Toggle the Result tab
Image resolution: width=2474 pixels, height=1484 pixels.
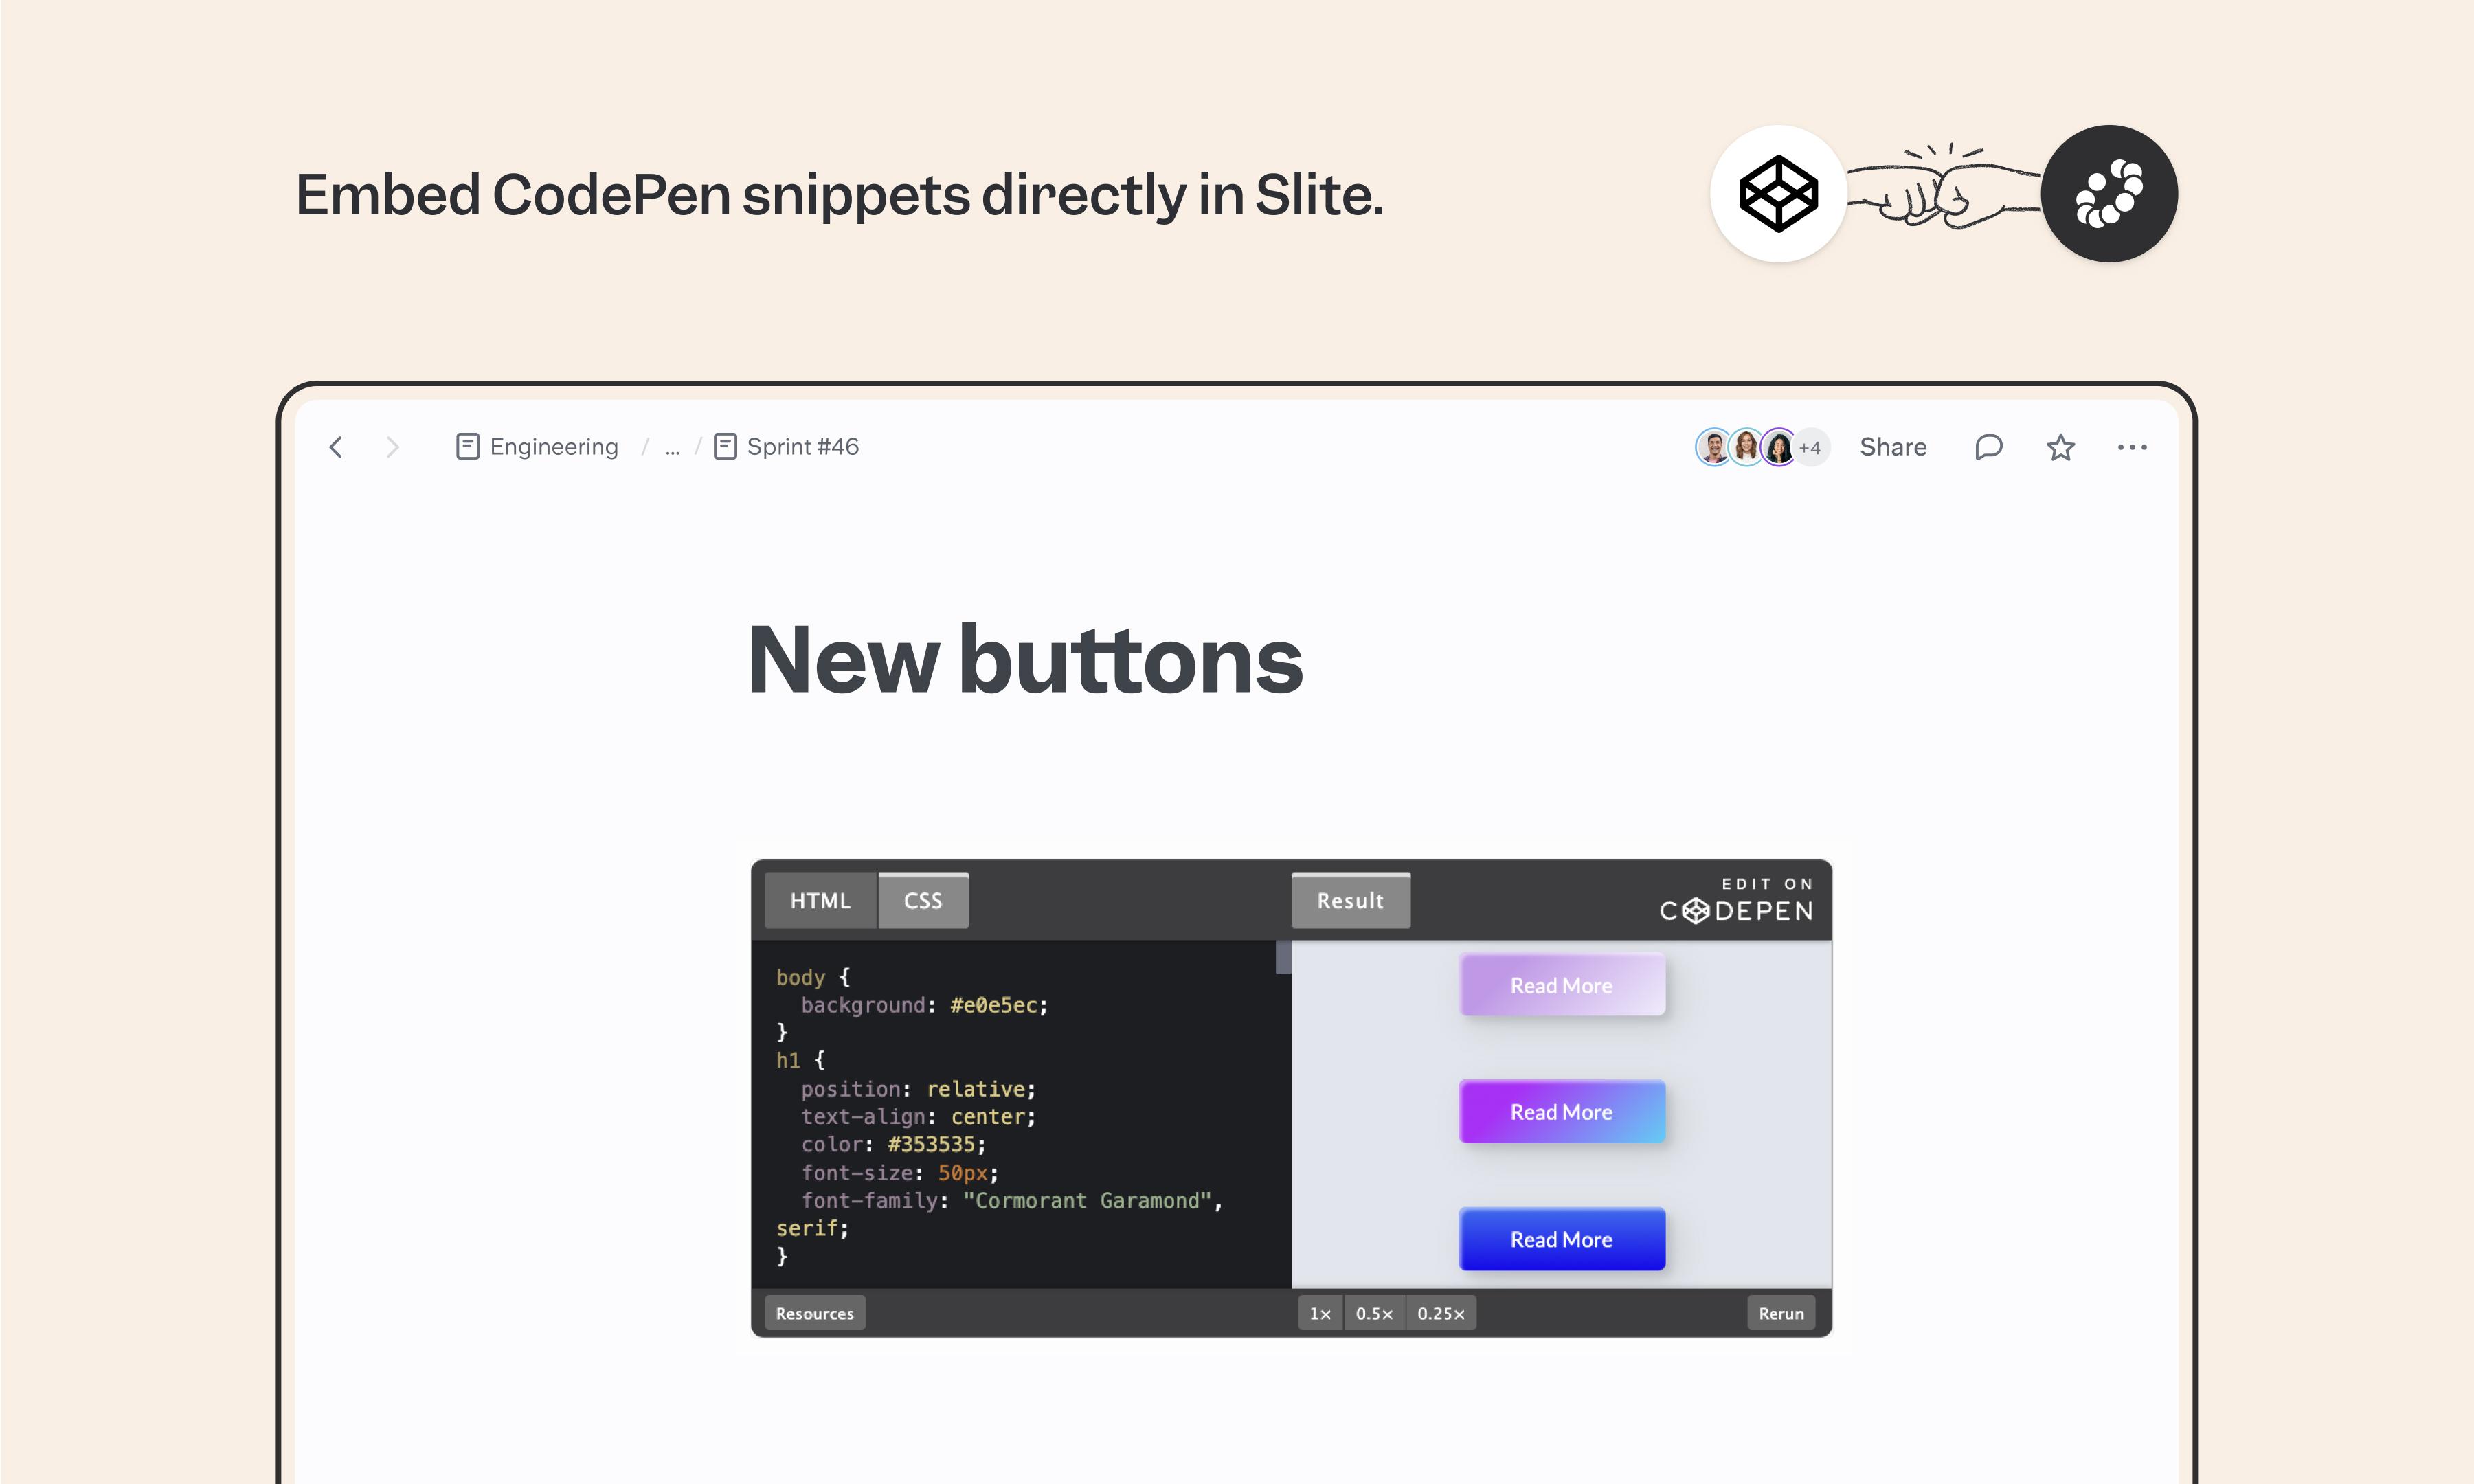pos(1350,900)
